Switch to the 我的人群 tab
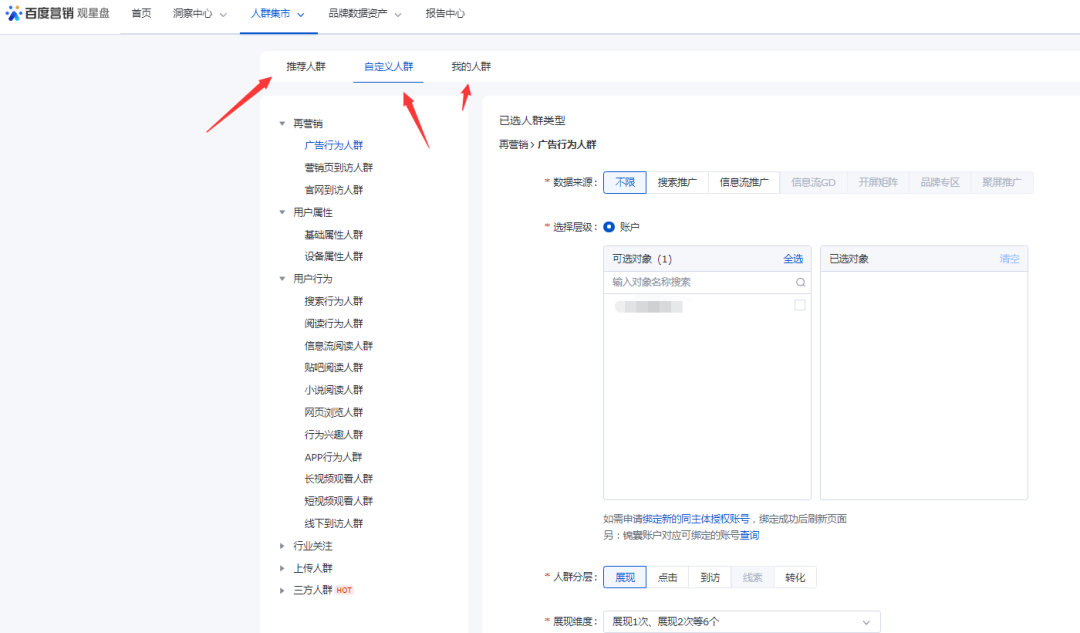This screenshot has width=1080, height=633. [x=471, y=67]
